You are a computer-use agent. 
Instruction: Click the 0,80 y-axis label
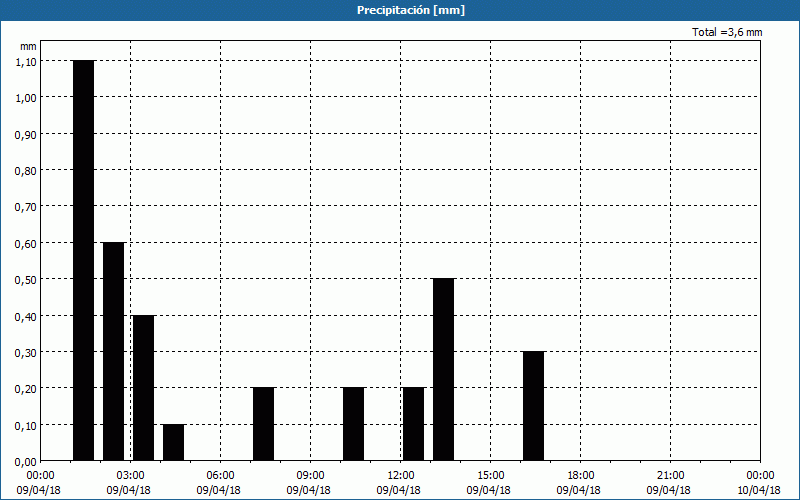[x=26, y=171]
